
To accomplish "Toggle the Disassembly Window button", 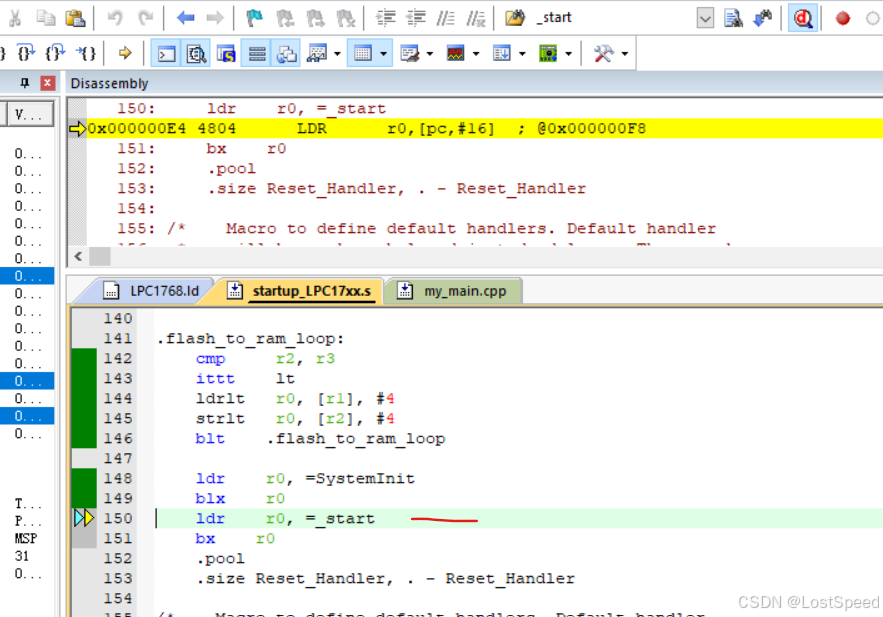I will click(196, 54).
